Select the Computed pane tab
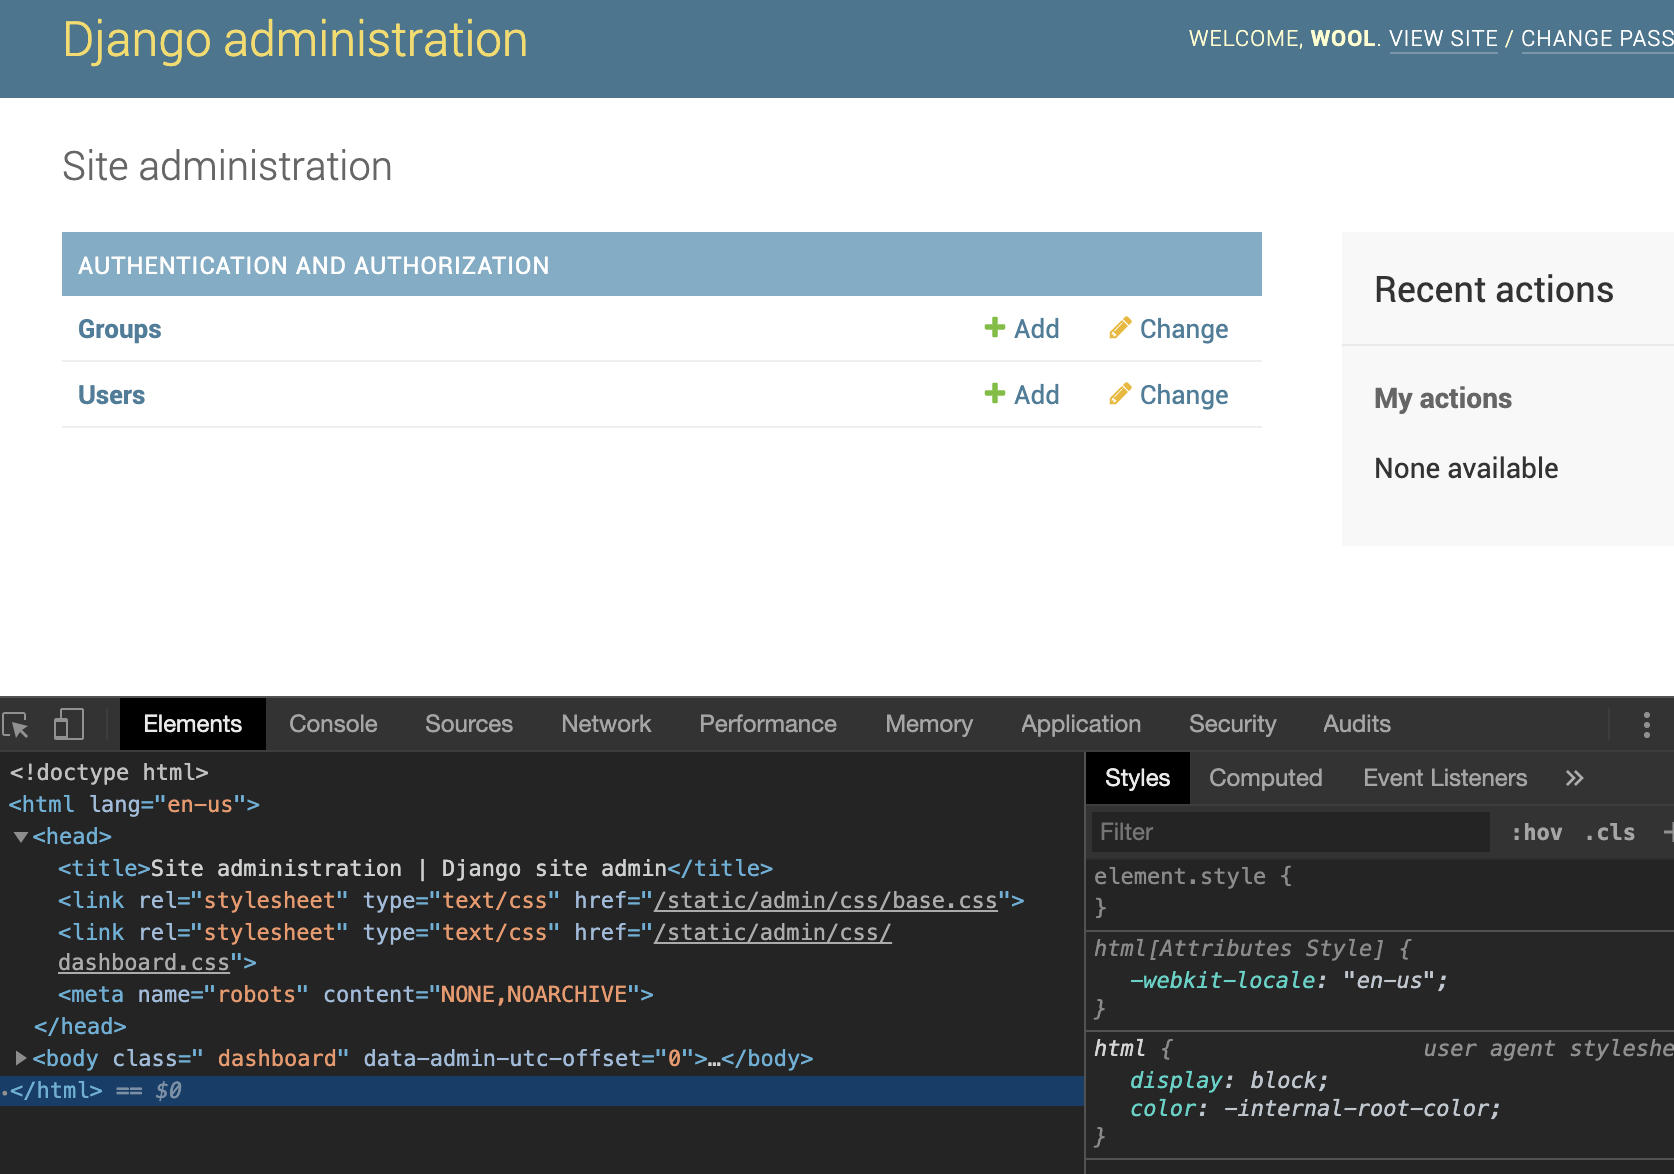Viewport: 1674px width, 1174px height. pyautogui.click(x=1266, y=778)
